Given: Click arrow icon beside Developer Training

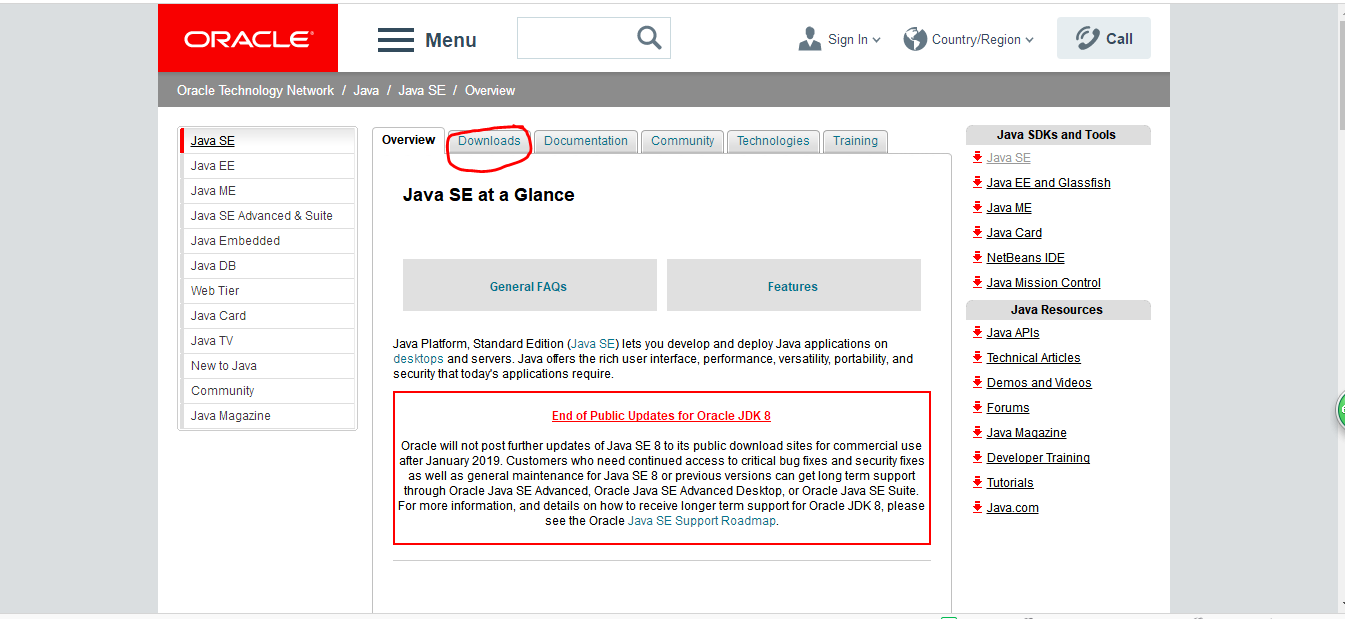Looking at the screenshot, I should (977, 457).
